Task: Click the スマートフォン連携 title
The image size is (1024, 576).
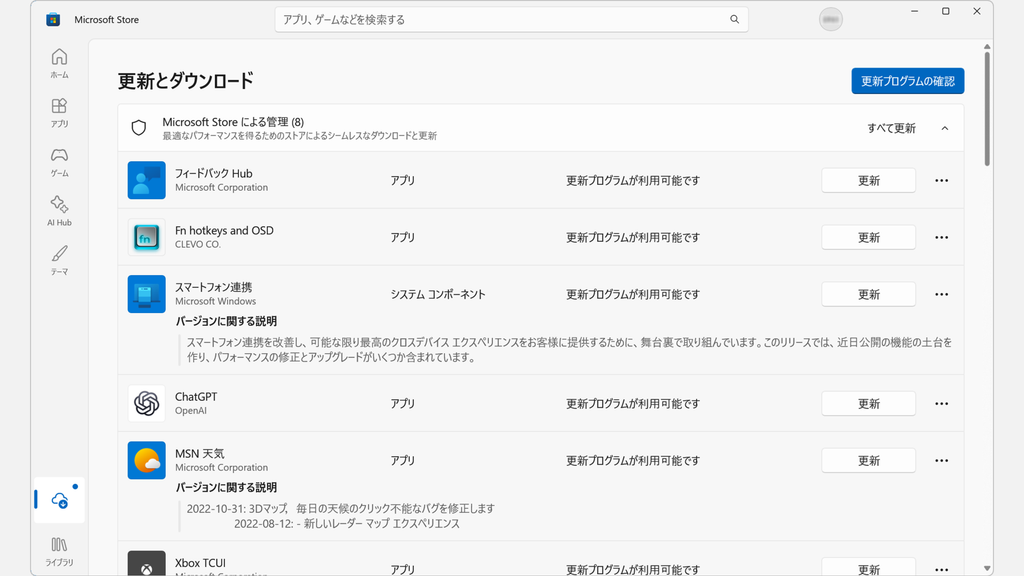Action: pyautogui.click(x=214, y=287)
